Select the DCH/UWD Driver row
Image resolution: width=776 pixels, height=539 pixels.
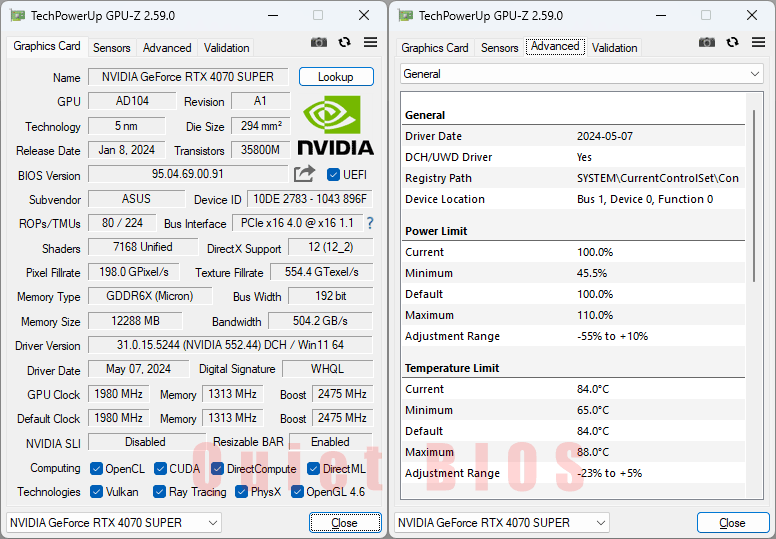point(574,157)
